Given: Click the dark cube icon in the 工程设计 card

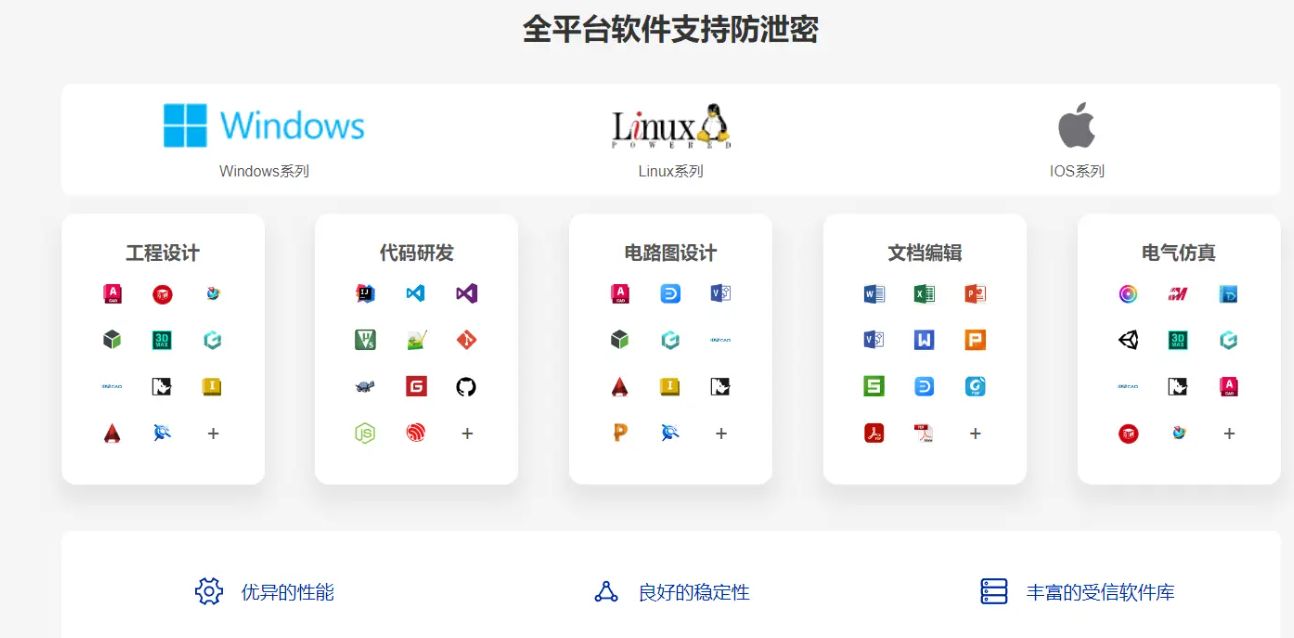Looking at the screenshot, I should 112,340.
